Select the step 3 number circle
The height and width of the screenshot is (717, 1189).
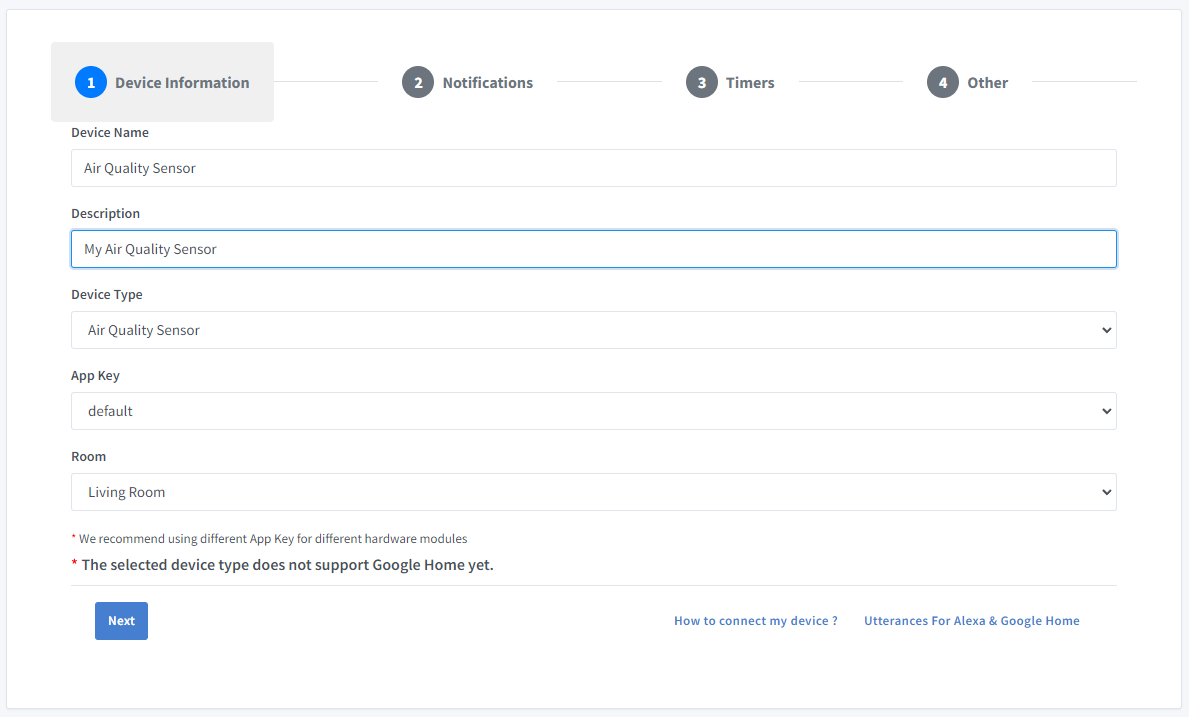click(x=702, y=83)
